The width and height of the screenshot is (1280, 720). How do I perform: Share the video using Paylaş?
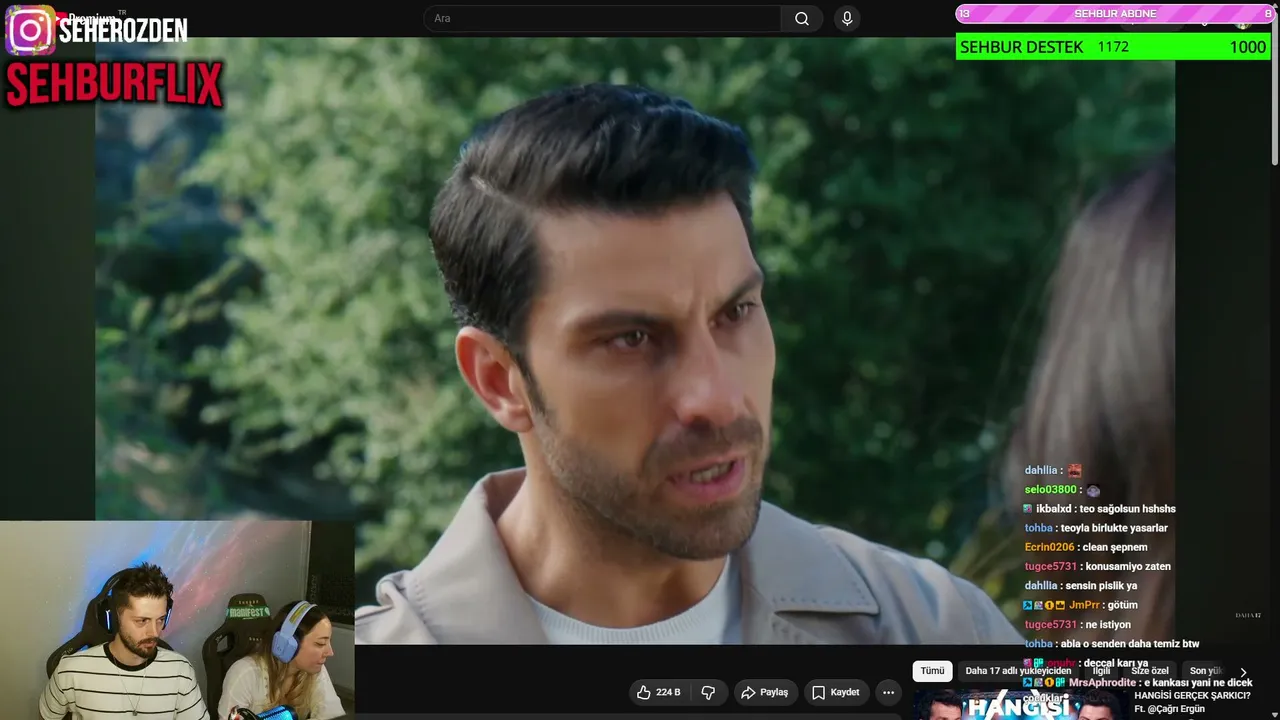pos(765,692)
